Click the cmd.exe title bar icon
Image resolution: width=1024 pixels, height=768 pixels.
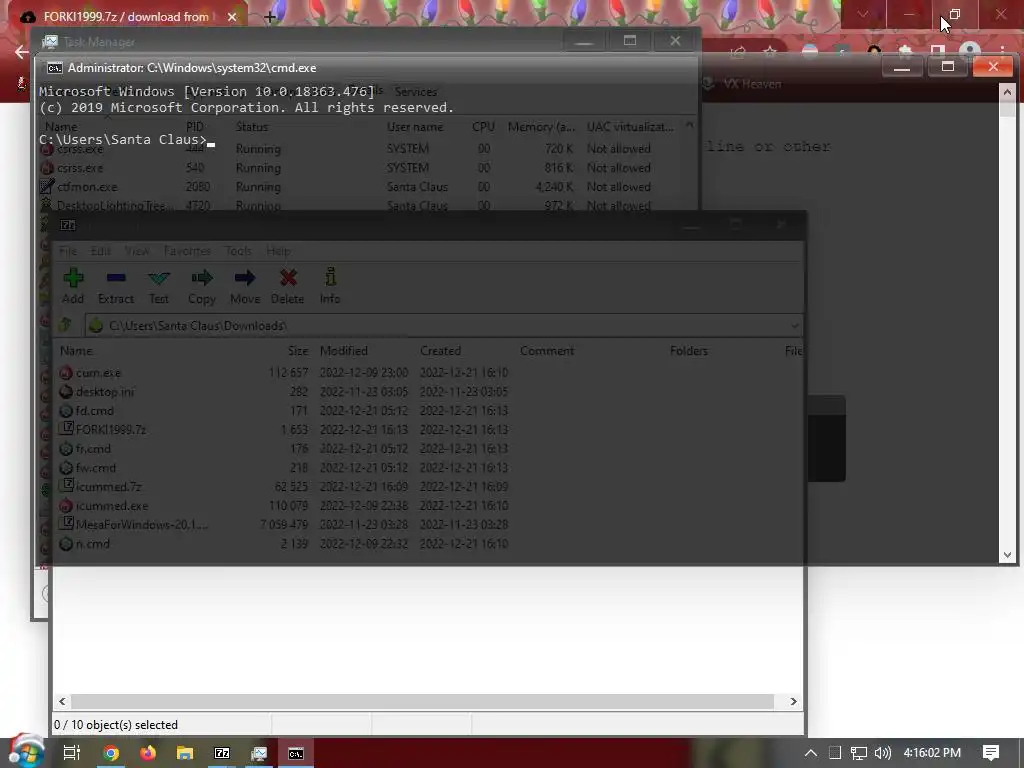(x=55, y=68)
